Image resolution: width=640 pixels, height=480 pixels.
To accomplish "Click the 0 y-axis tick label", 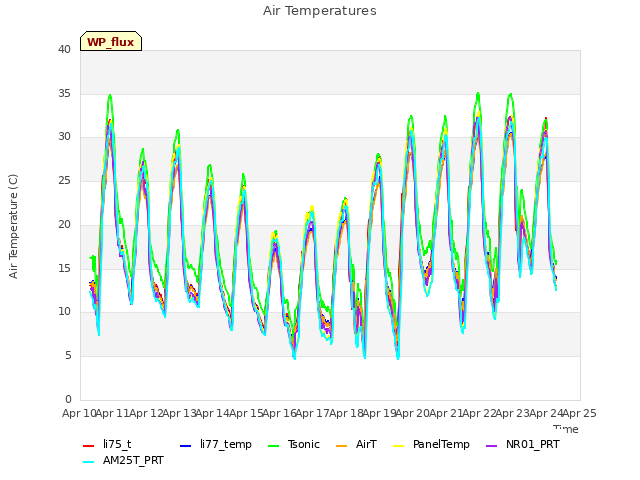I will pos(68,399).
